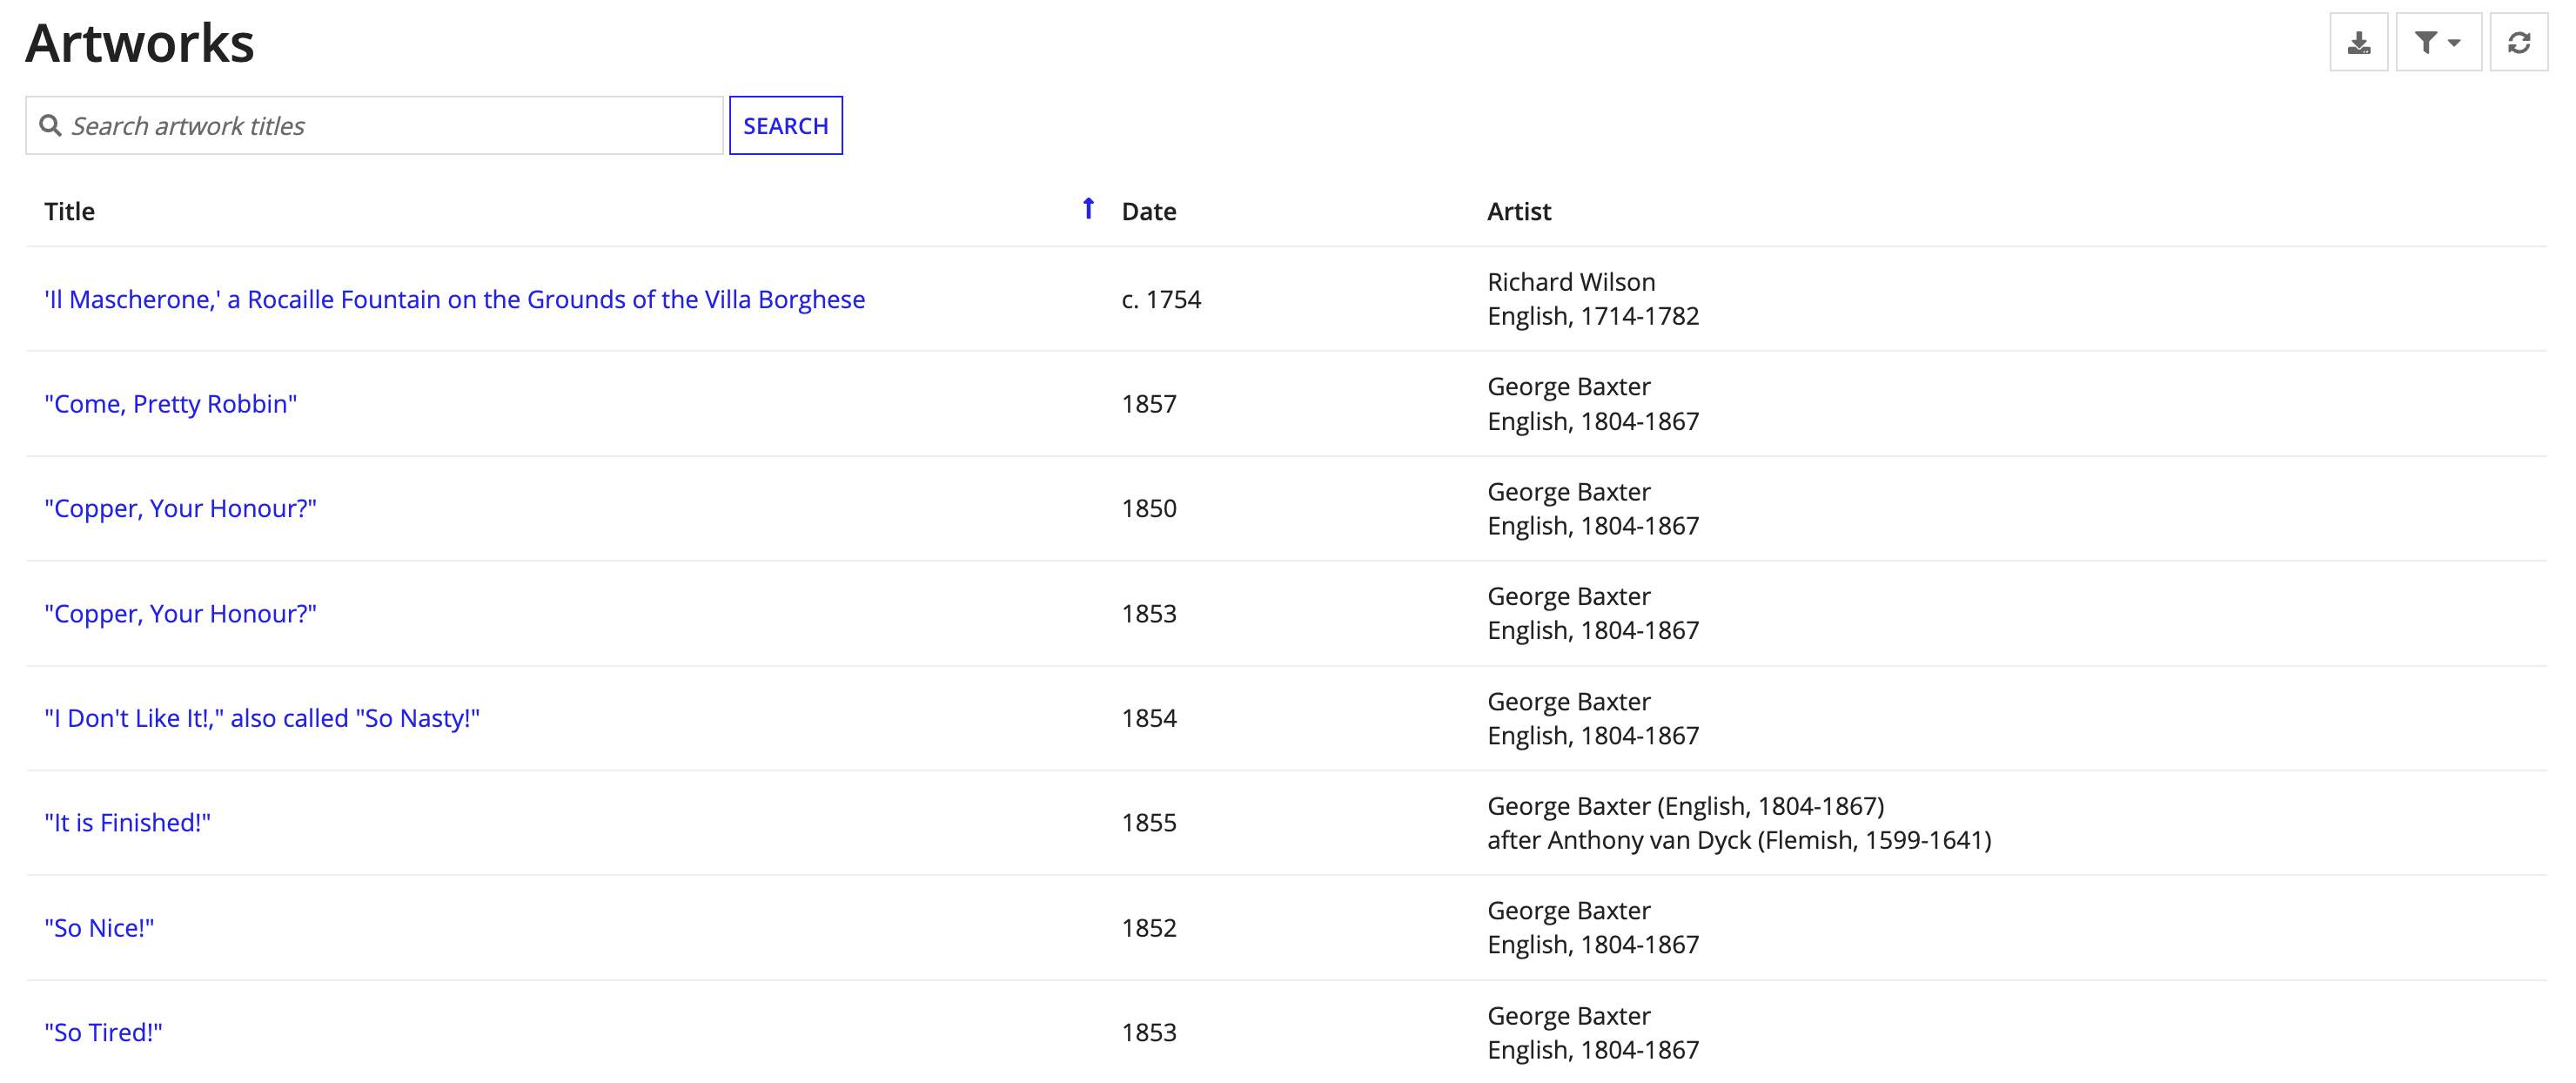Click the ascending sort arrow in Title header
This screenshot has height=1083, width=2576.
[1088, 209]
